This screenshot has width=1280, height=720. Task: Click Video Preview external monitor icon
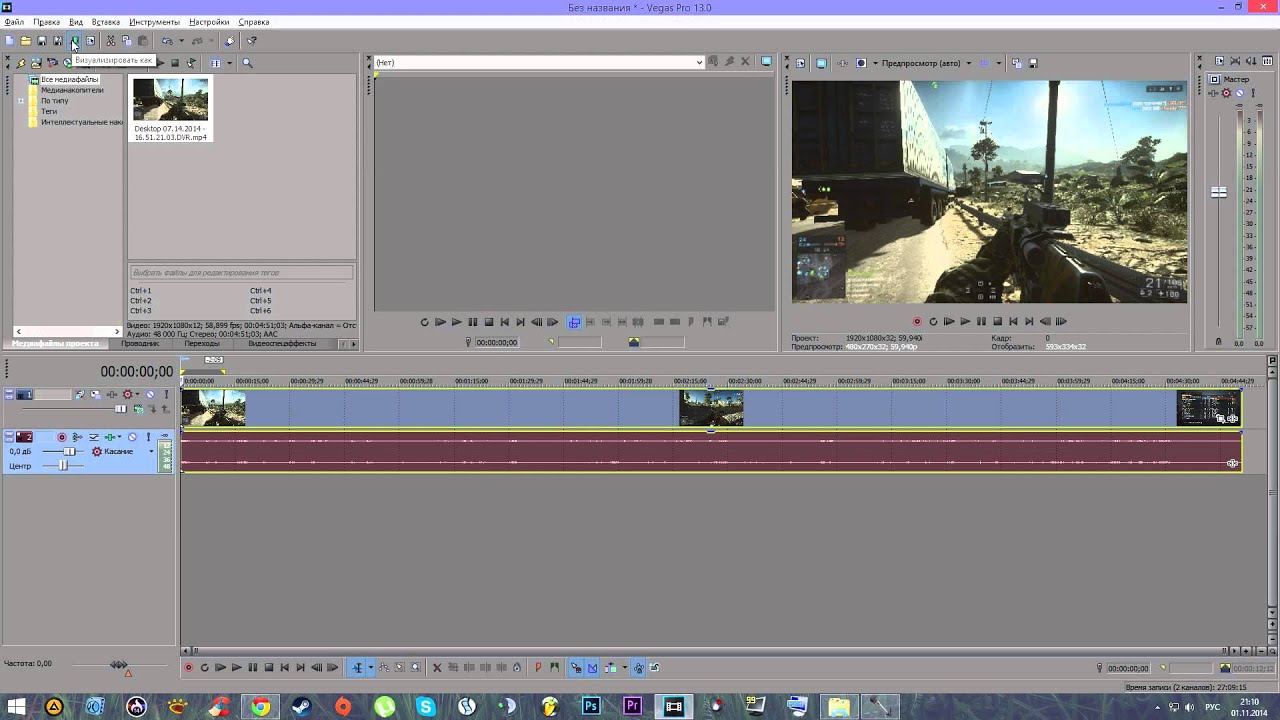(821, 63)
